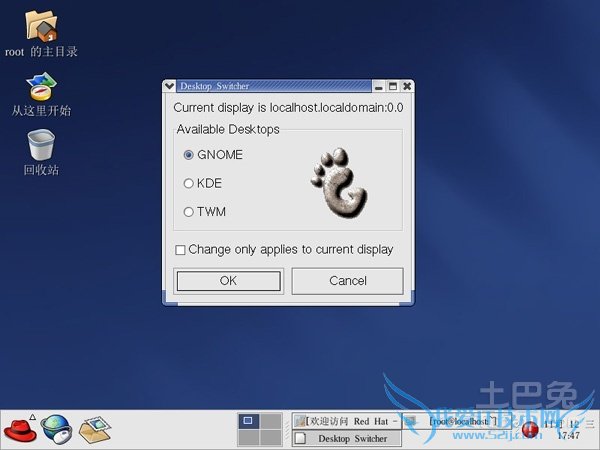Switch to the second workspace in pager
The image size is (600, 450).
[x=271, y=421]
